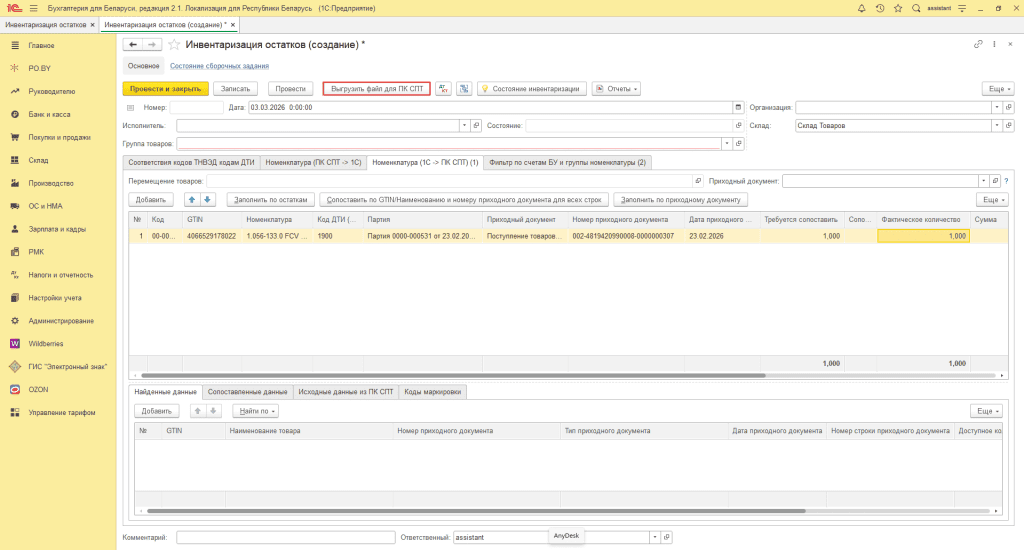Click into the Комментарий input field
The height and width of the screenshot is (550, 1024).
[285, 537]
